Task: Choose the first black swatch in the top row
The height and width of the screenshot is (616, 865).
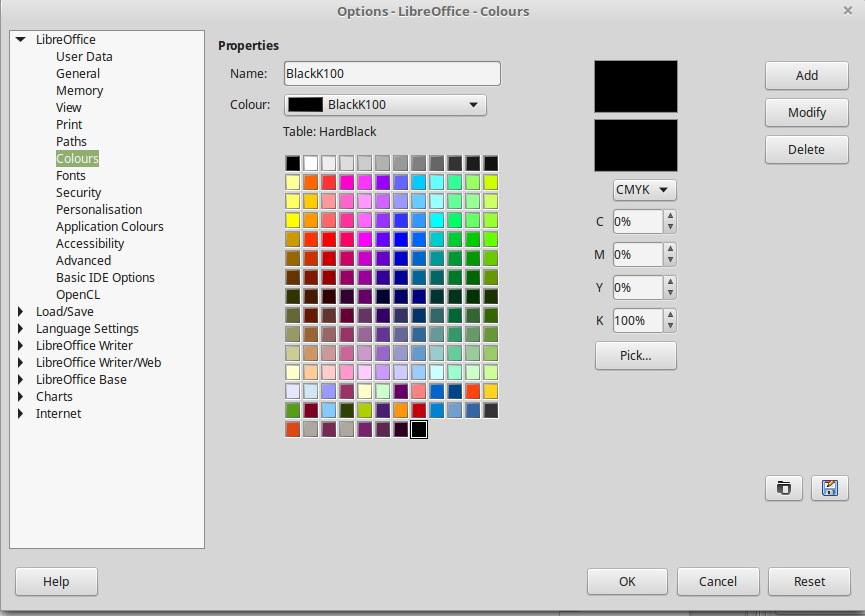Action: click(x=293, y=163)
